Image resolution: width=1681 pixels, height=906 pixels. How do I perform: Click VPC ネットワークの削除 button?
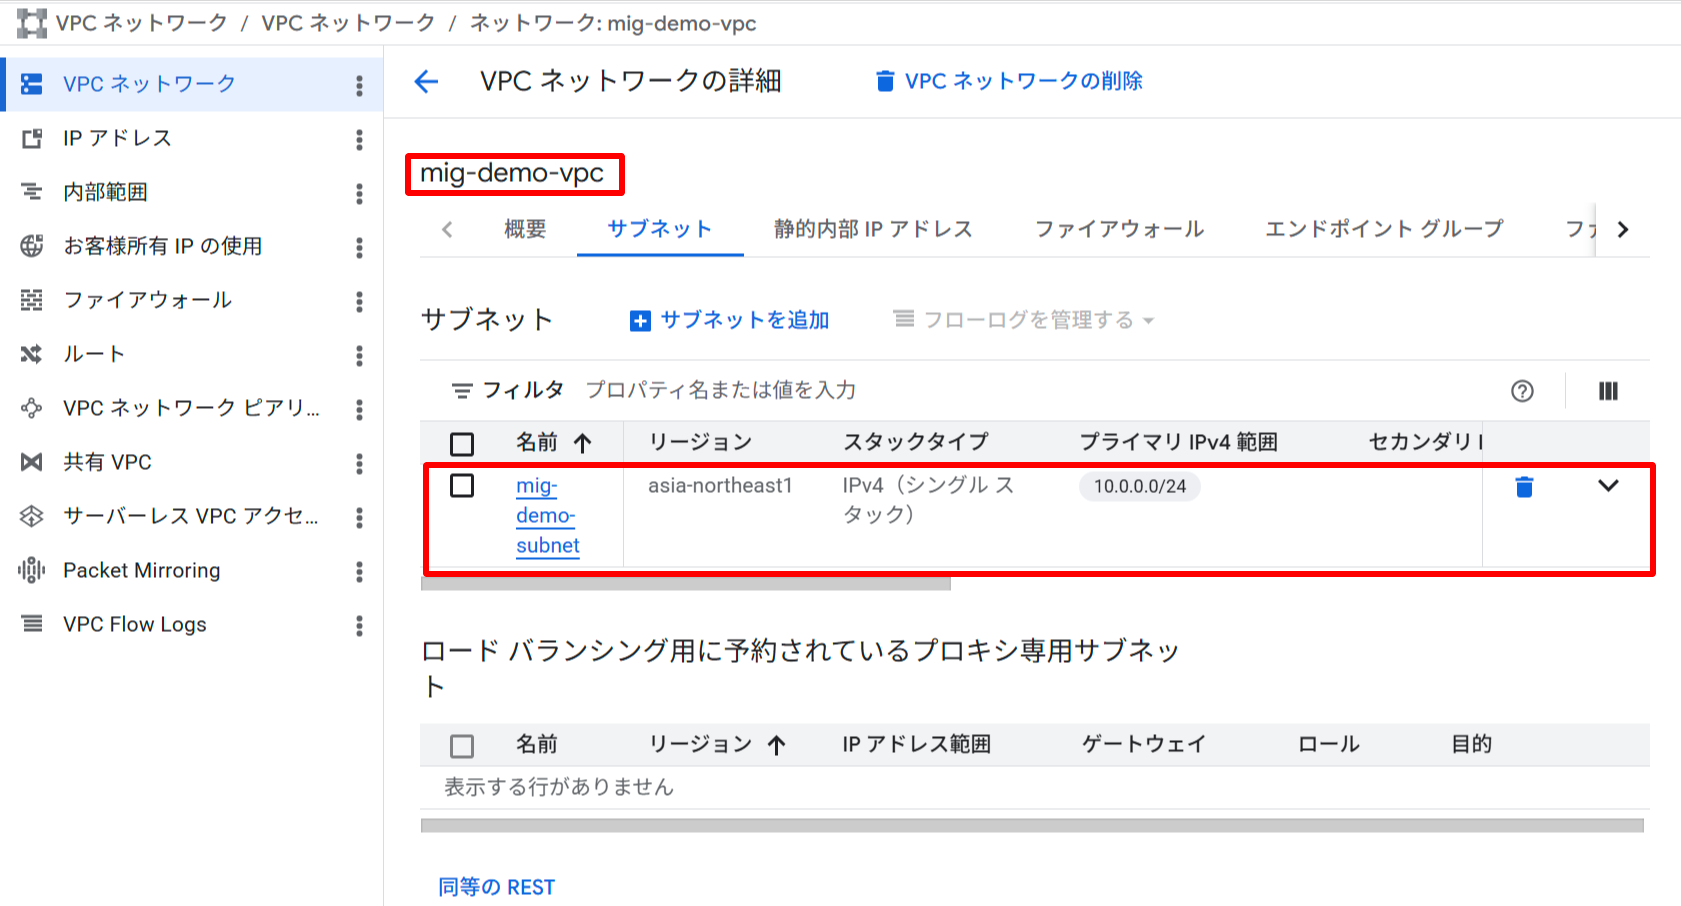point(1009,81)
